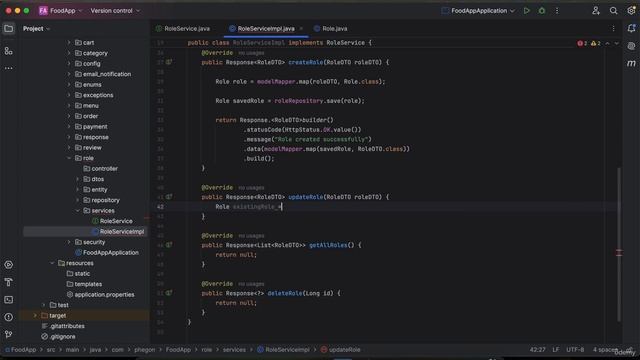Screen dimensions: 640x360
Task: Run FoodAppApplication with the play icon
Action: point(527,11)
